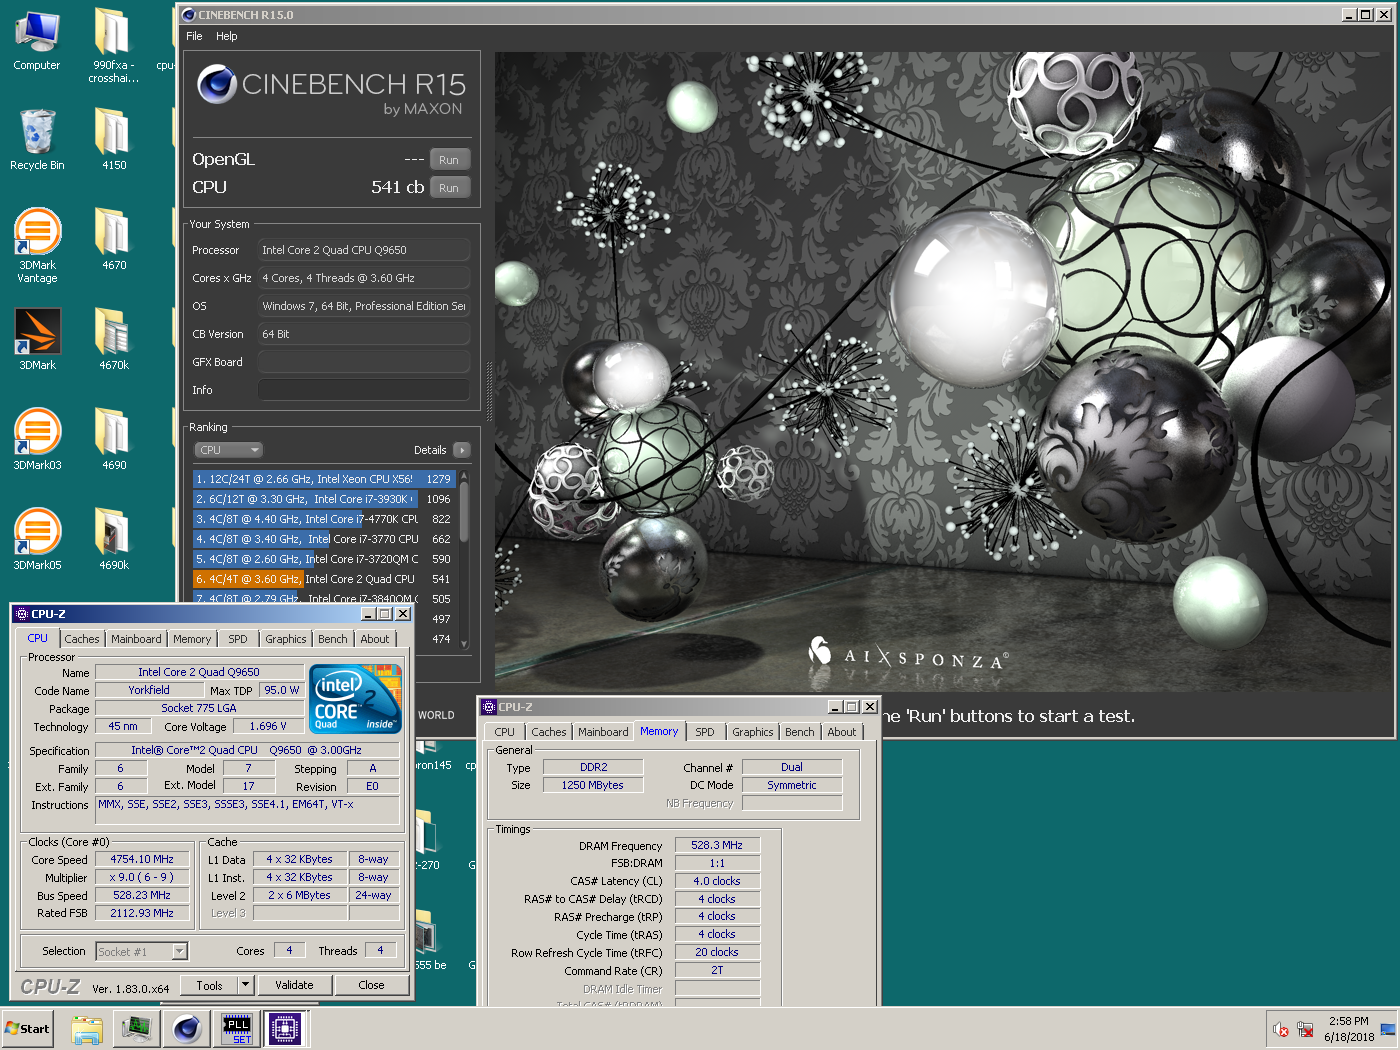This screenshot has height=1050, width=1400.
Task: Open Caches tab in front CPU-Z window
Action: [x=82, y=639]
